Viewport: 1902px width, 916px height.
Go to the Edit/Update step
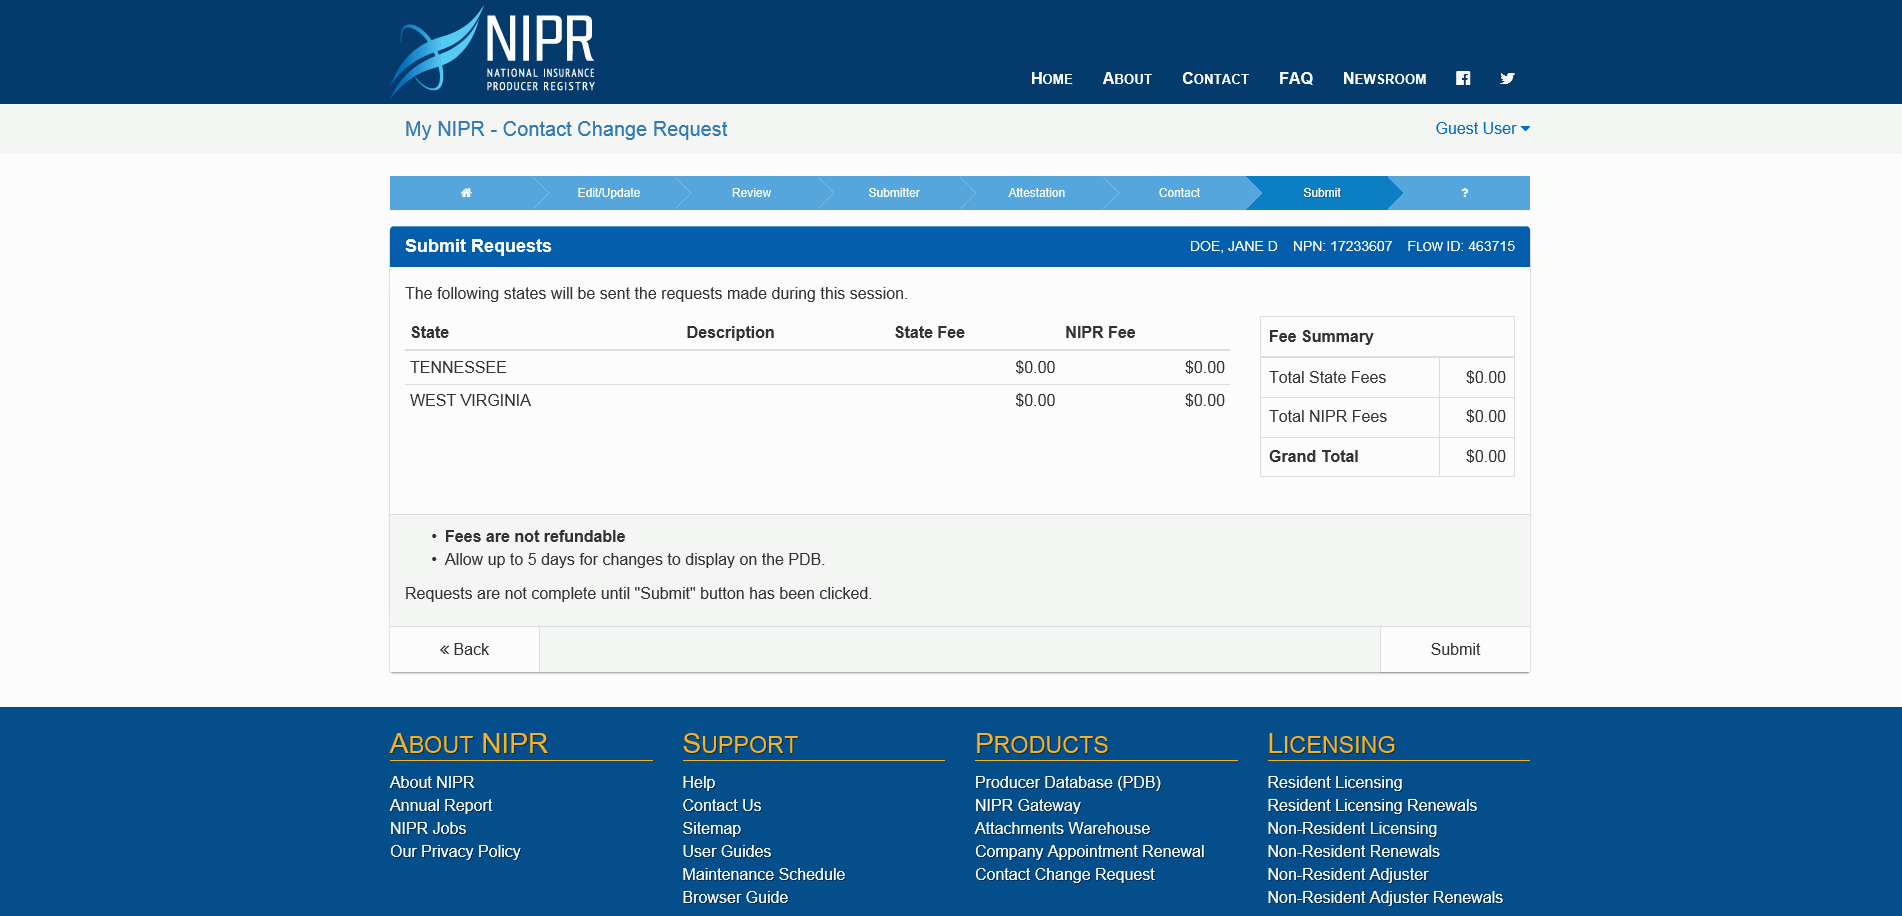[x=608, y=193]
